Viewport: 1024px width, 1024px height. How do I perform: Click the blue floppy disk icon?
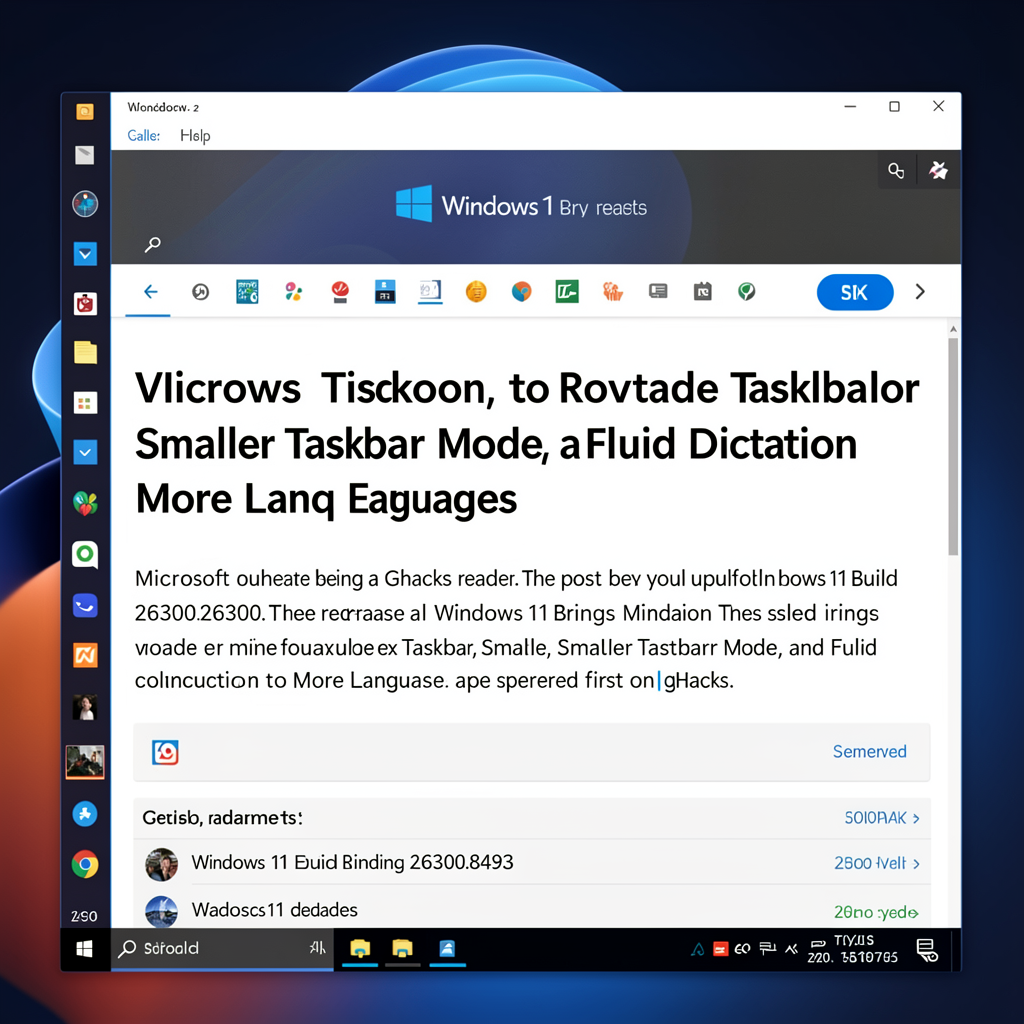coord(385,292)
